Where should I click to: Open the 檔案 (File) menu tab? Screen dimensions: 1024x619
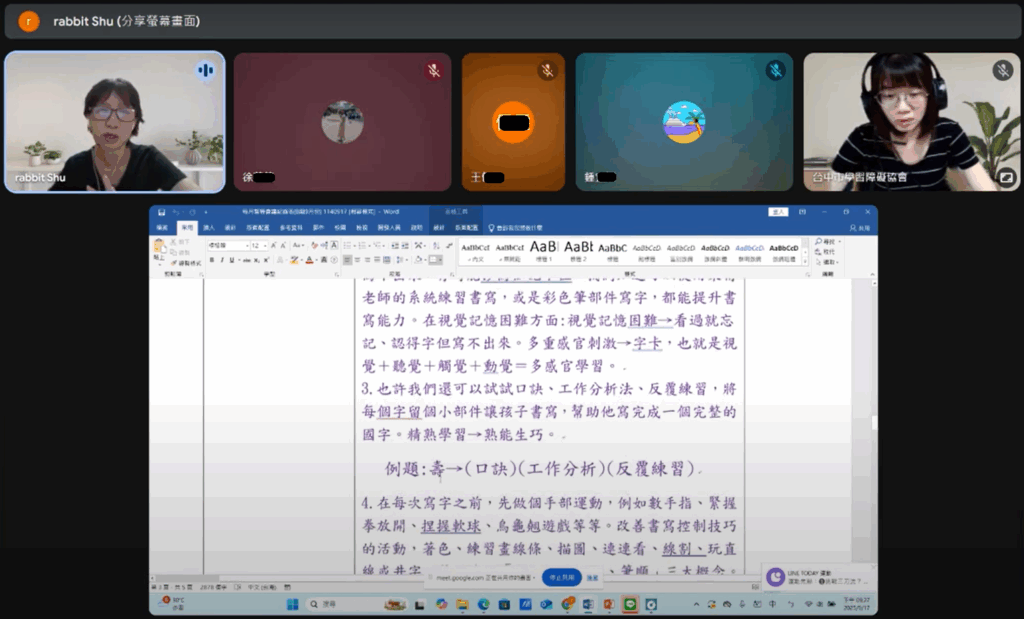[162, 227]
